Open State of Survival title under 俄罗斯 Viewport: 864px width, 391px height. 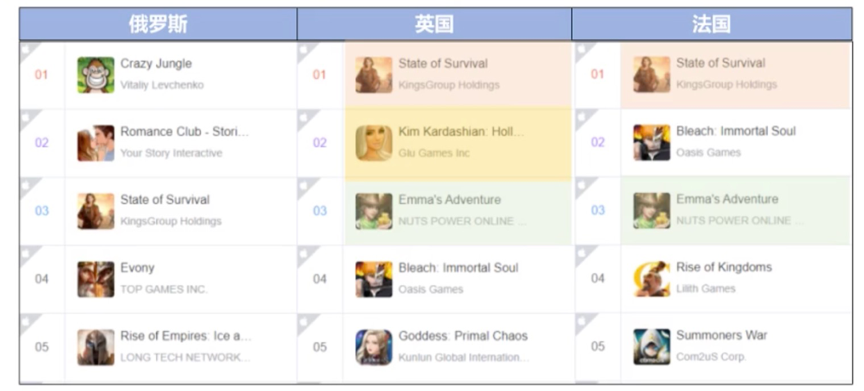(x=165, y=200)
